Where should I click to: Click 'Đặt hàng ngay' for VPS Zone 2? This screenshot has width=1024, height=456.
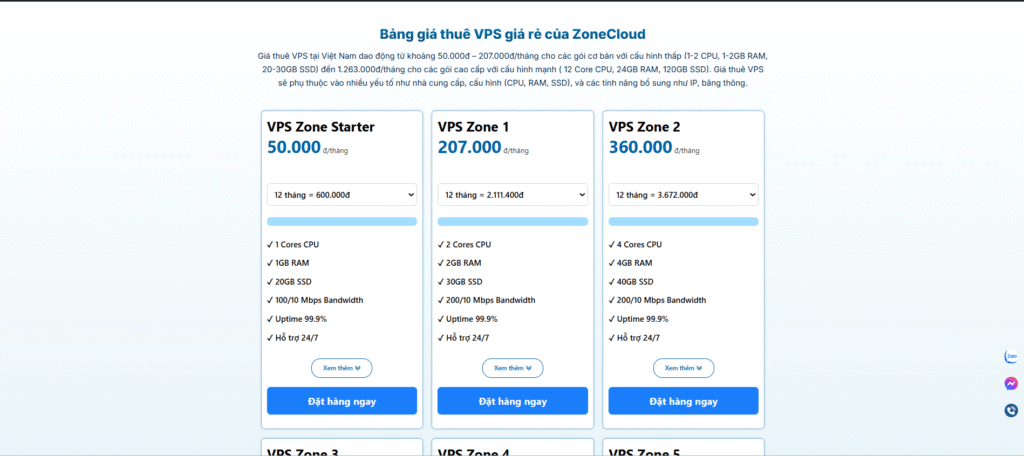[683, 401]
